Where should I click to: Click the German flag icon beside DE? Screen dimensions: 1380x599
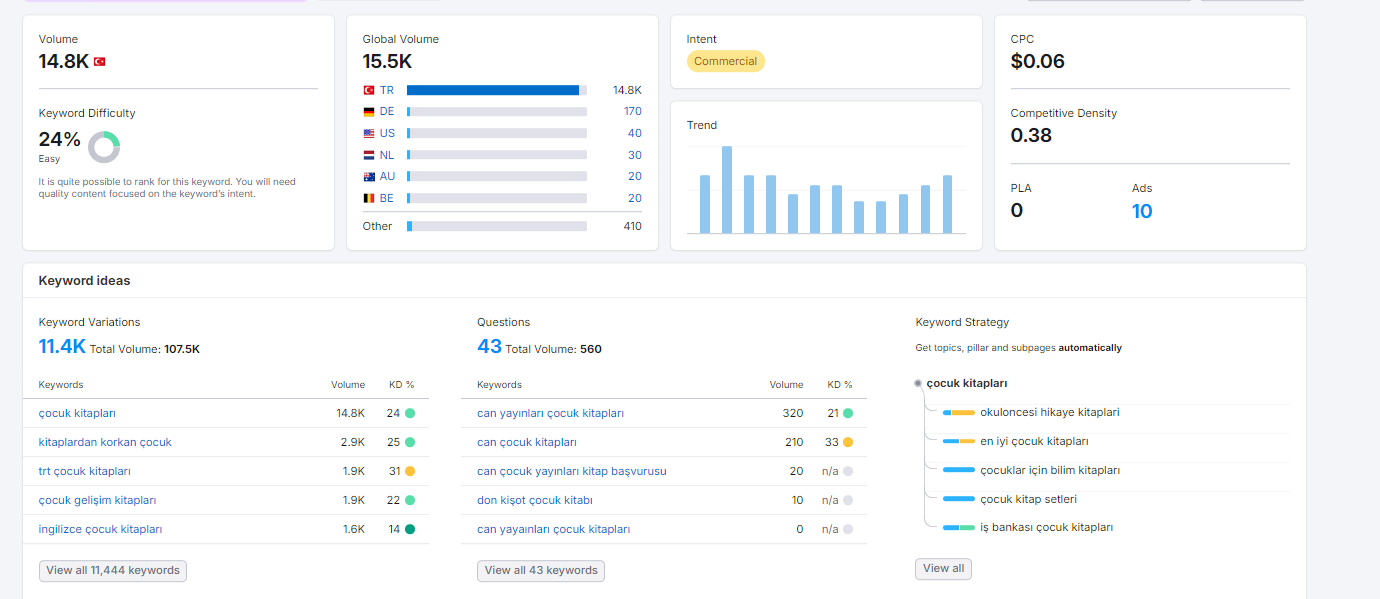pos(369,112)
